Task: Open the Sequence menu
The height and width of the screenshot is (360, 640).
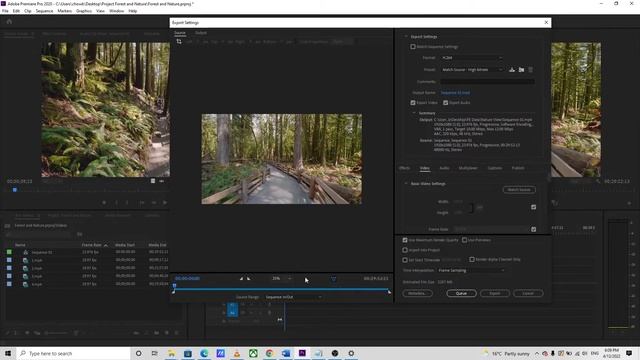Action: 44,11
